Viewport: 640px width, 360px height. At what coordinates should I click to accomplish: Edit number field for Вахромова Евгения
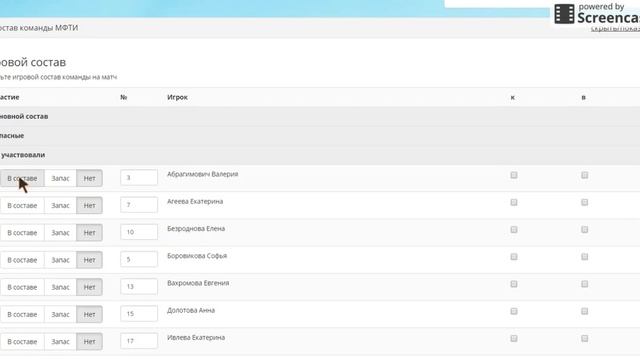click(x=139, y=287)
